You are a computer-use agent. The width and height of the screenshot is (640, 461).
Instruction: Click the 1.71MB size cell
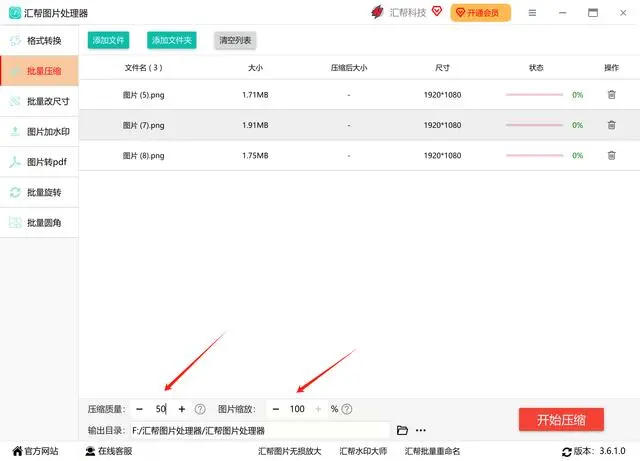click(x=256, y=95)
